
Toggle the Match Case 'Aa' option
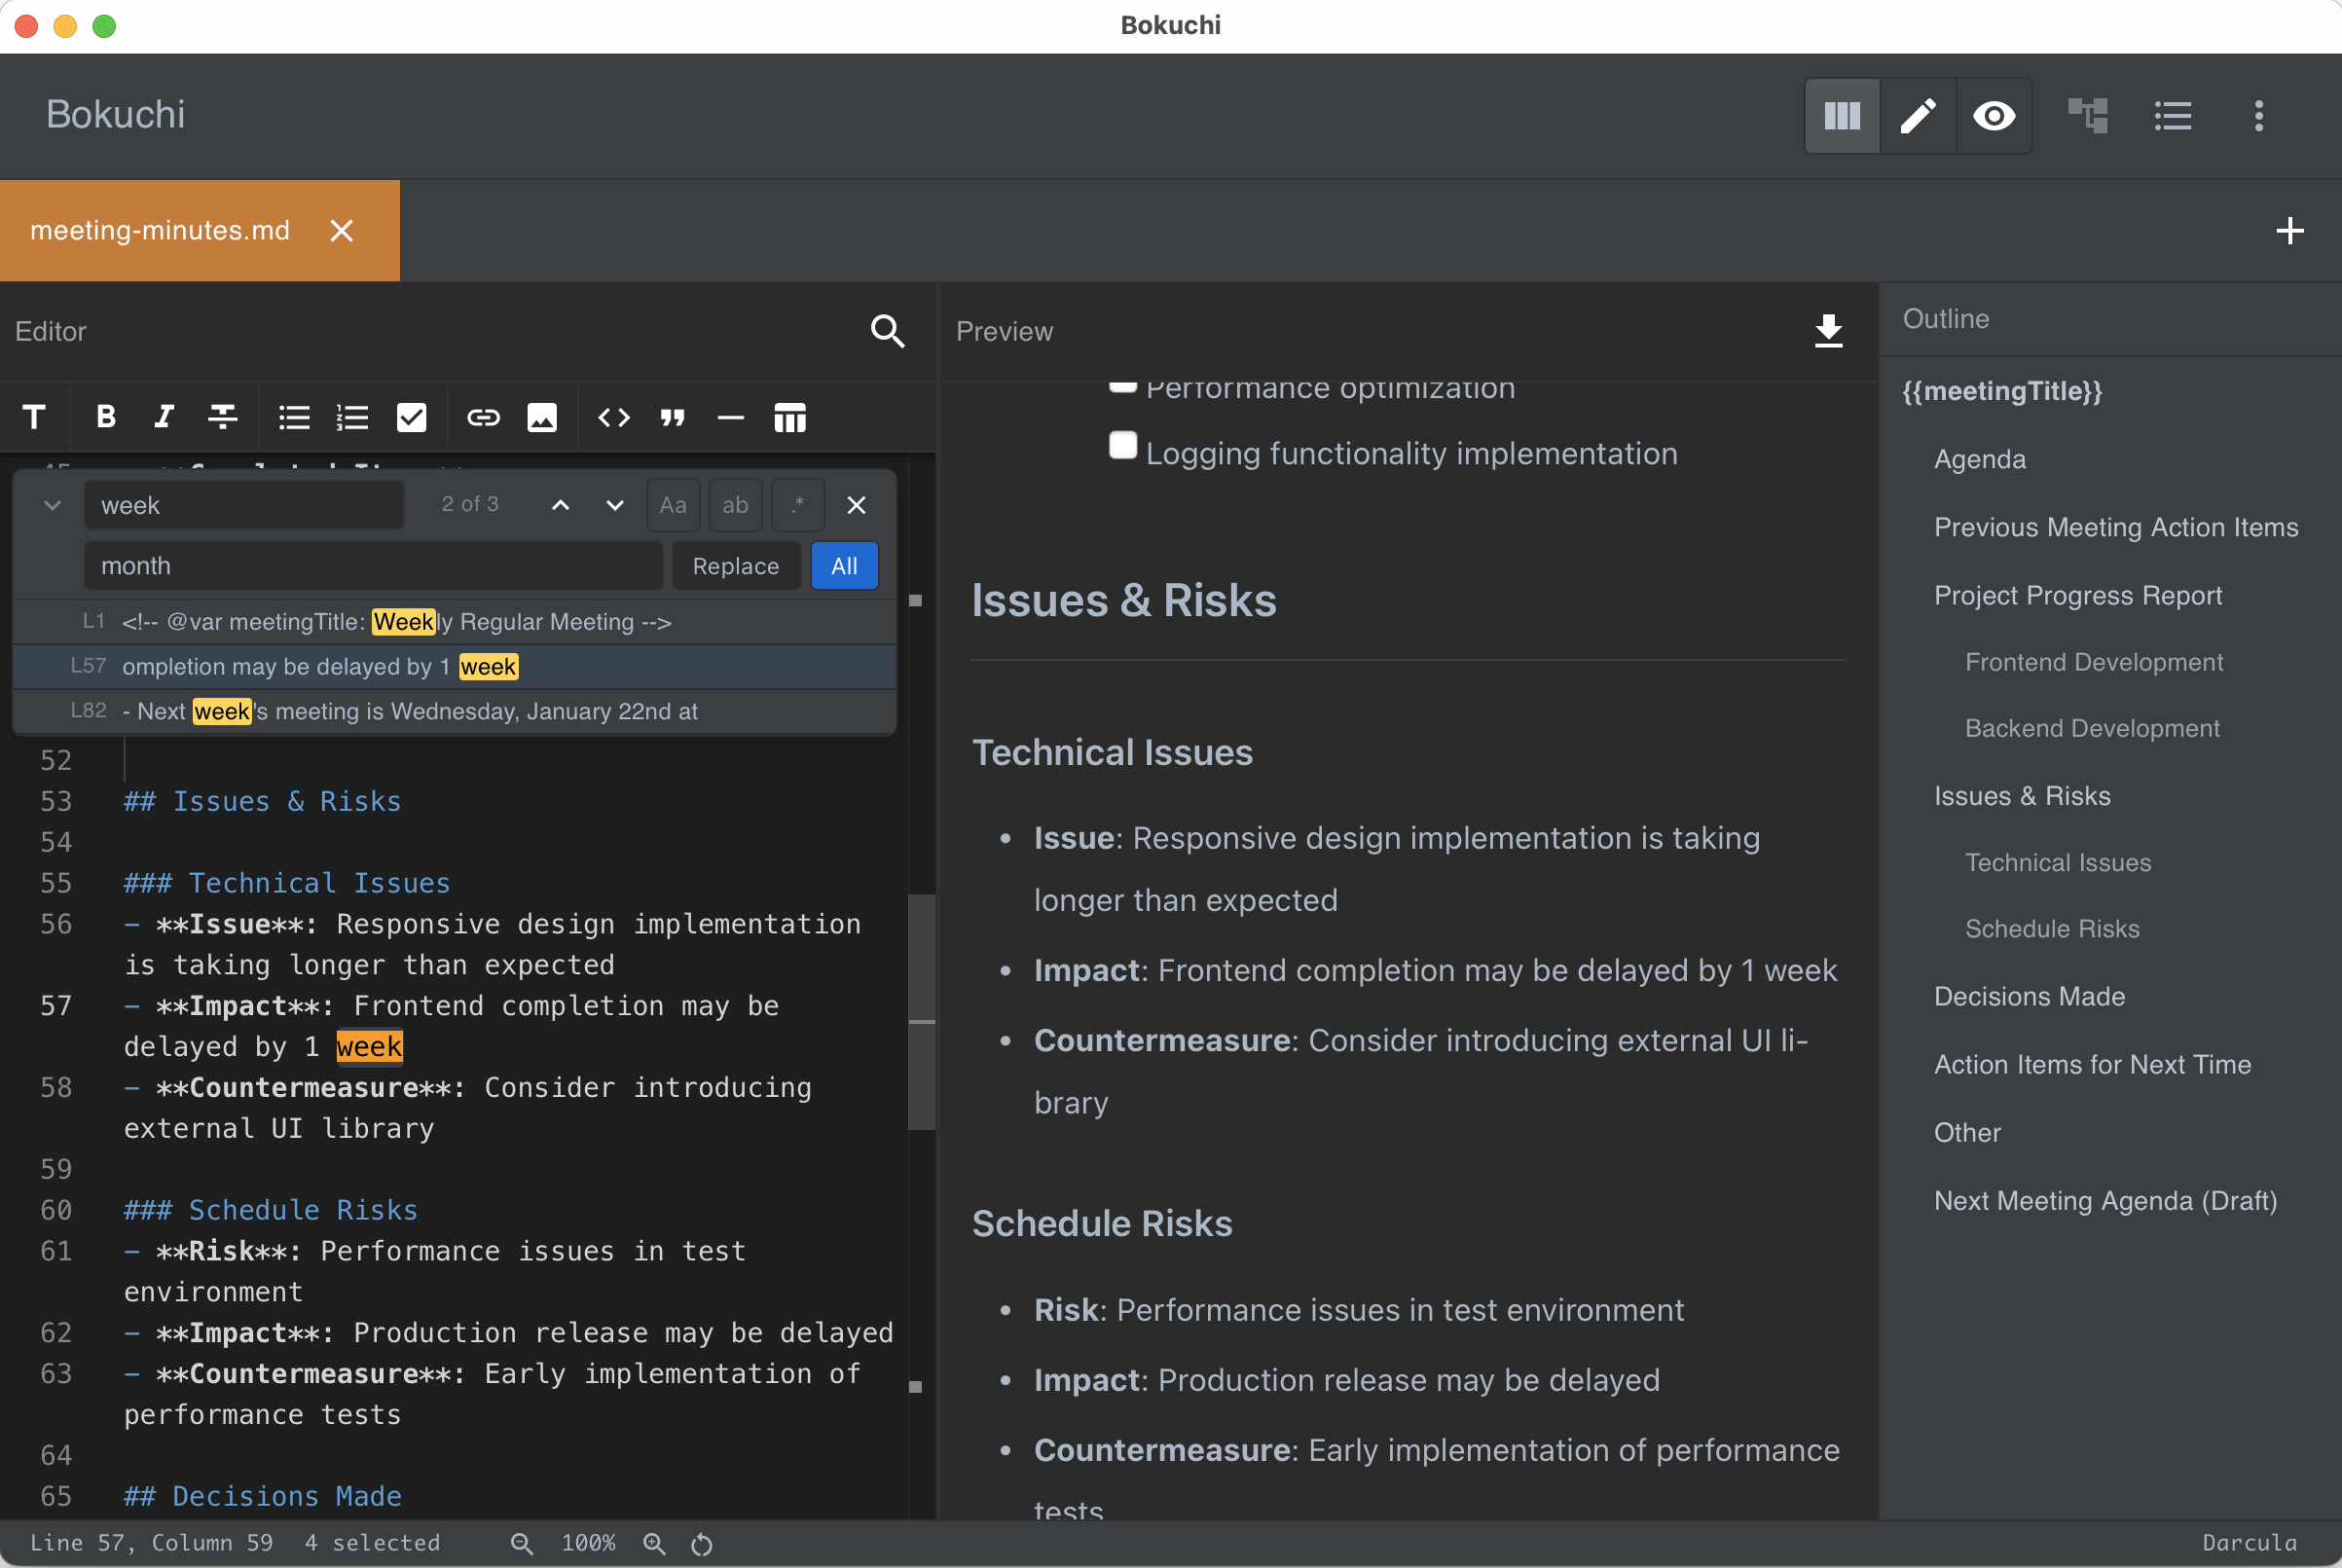[x=673, y=505]
